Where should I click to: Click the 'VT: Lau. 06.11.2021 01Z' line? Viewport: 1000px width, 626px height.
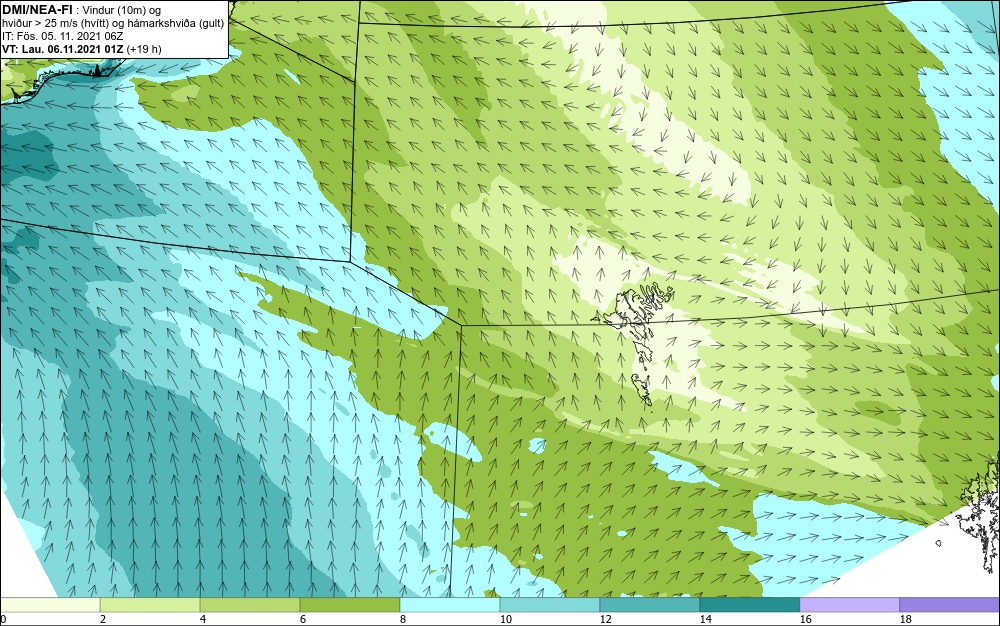[x=82, y=49]
